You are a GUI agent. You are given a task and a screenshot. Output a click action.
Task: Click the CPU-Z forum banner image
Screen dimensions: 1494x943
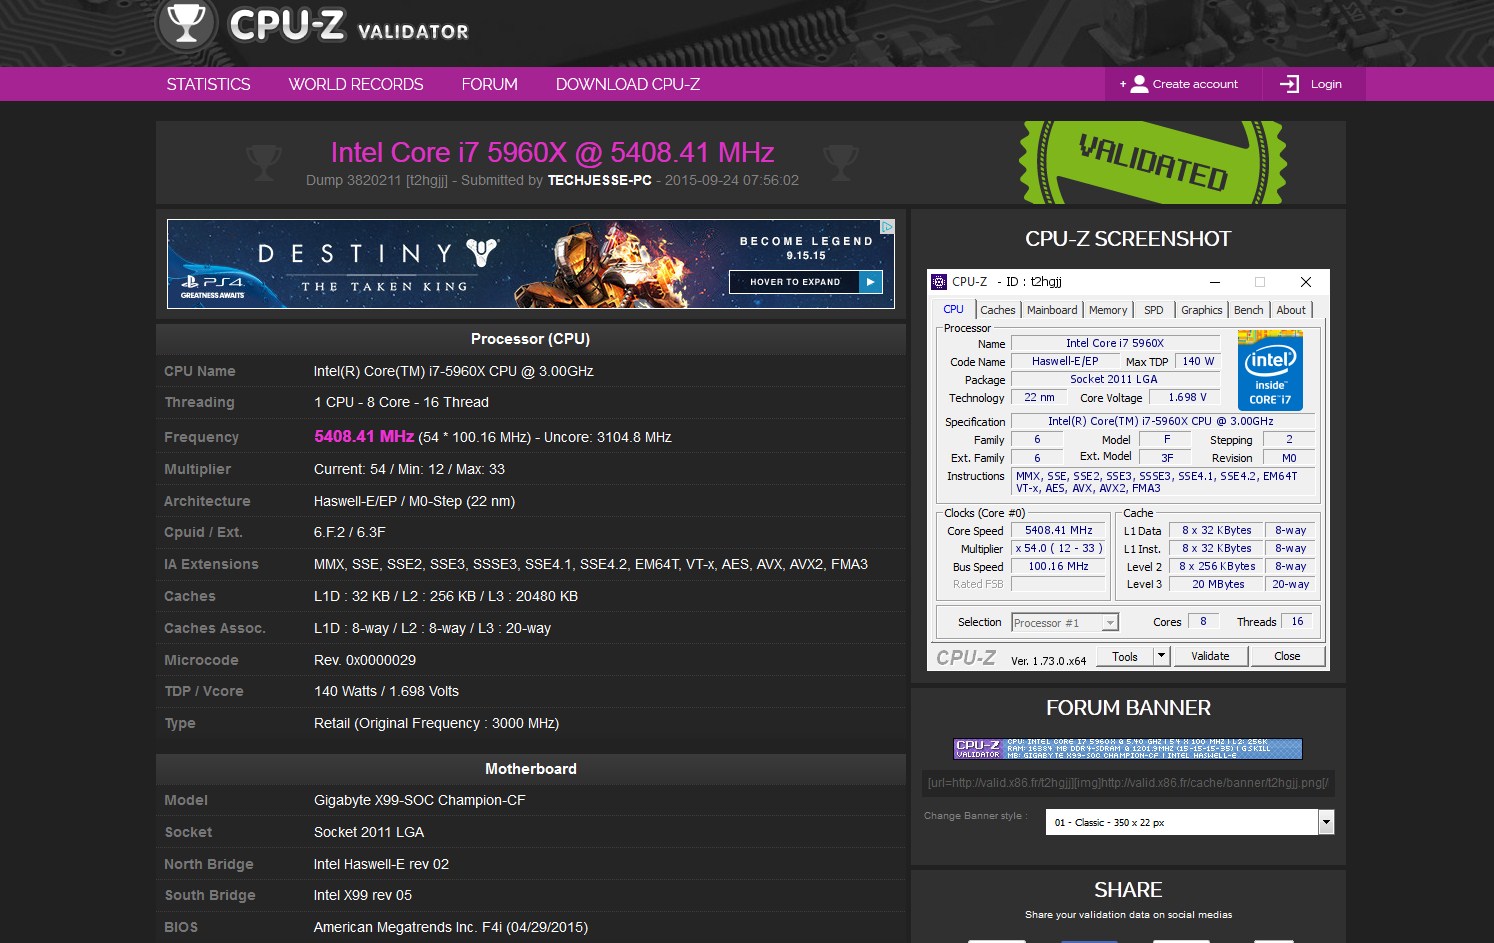(1128, 749)
